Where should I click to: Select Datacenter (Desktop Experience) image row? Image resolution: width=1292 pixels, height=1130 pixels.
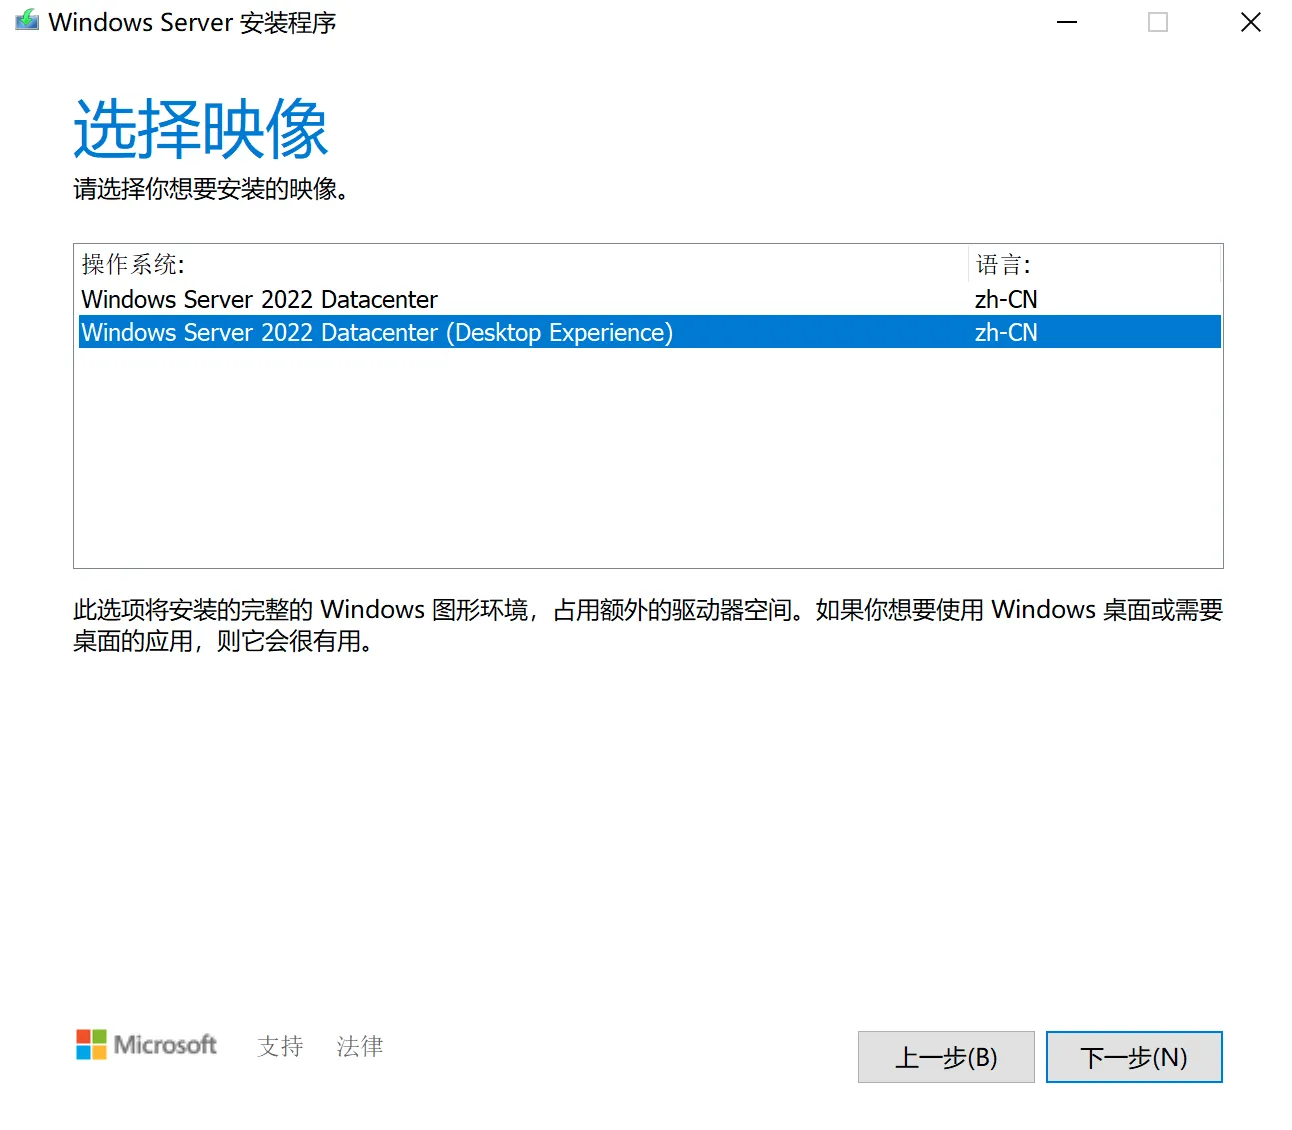[x=649, y=332]
